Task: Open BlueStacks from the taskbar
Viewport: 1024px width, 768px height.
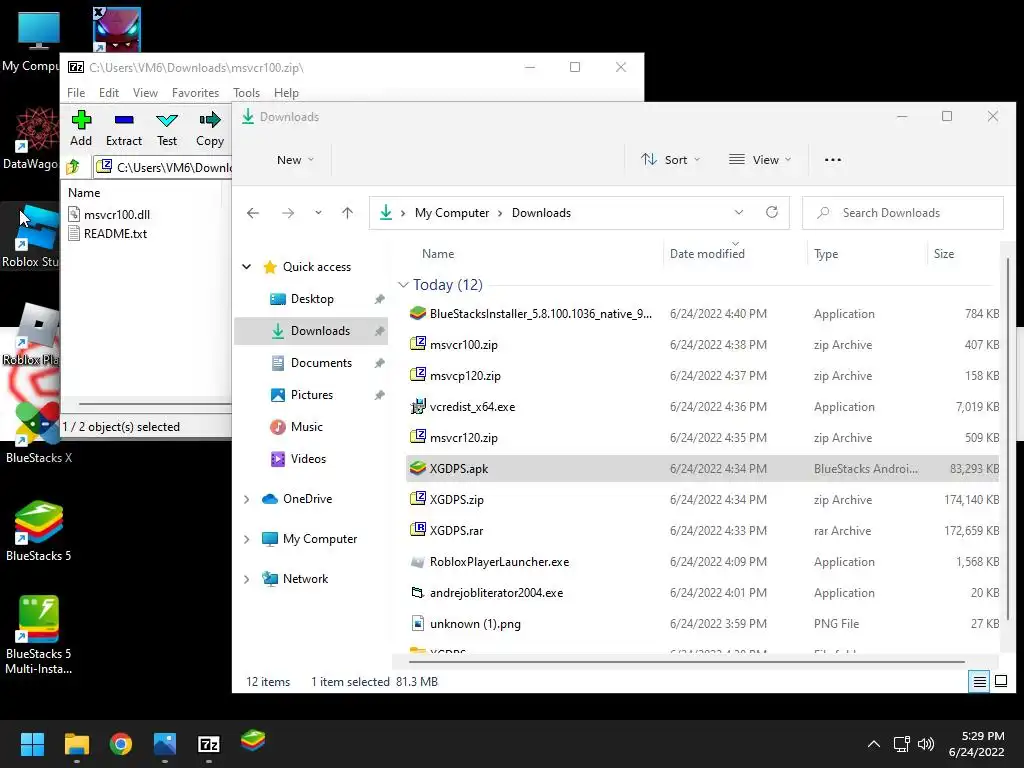Action: tap(253, 741)
